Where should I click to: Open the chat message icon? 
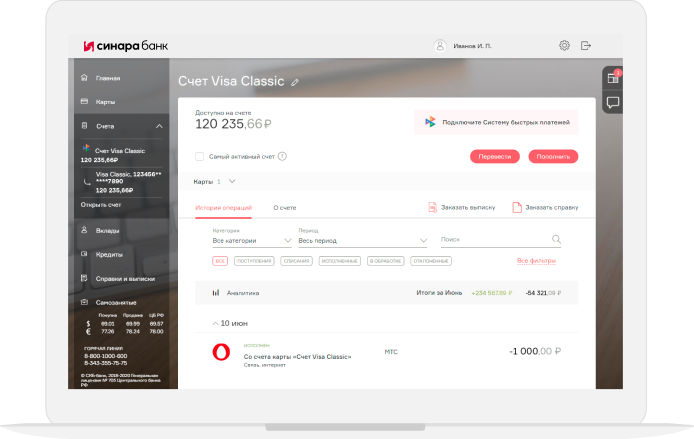pyautogui.click(x=613, y=102)
